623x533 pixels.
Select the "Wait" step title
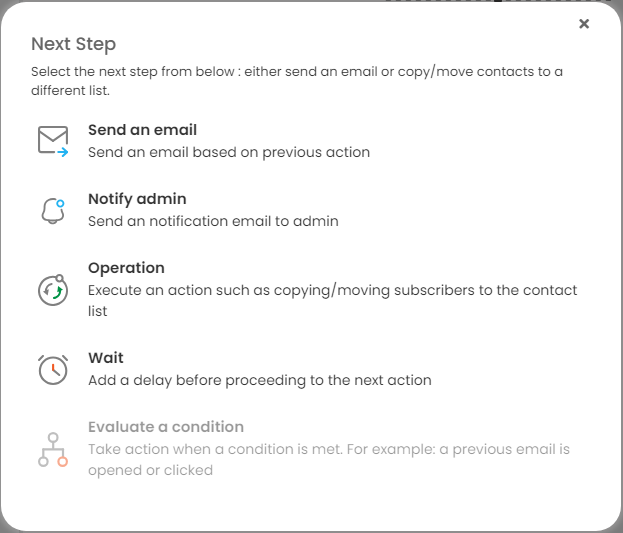click(106, 358)
